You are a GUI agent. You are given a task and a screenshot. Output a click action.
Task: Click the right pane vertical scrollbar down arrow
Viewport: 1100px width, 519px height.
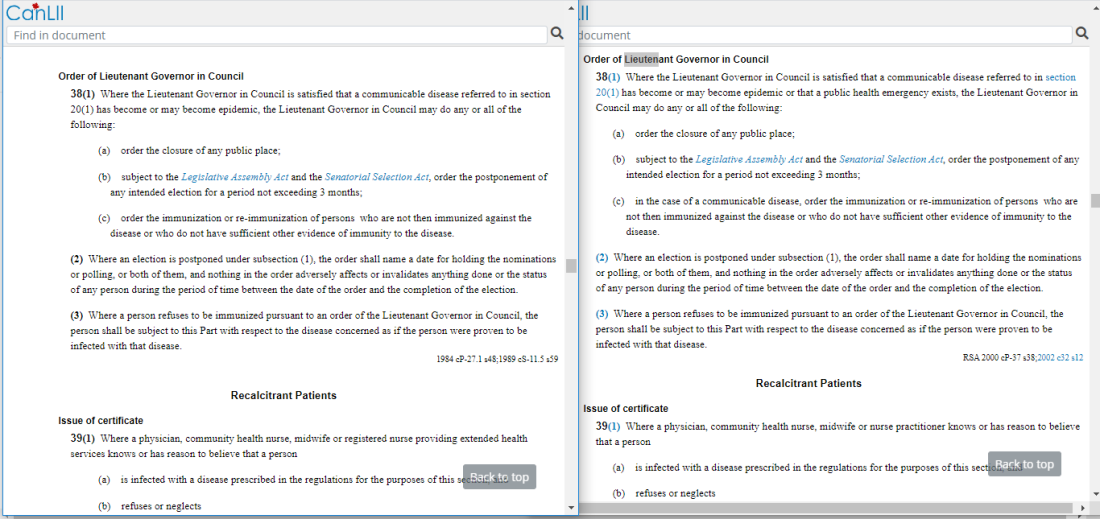pos(1095,495)
